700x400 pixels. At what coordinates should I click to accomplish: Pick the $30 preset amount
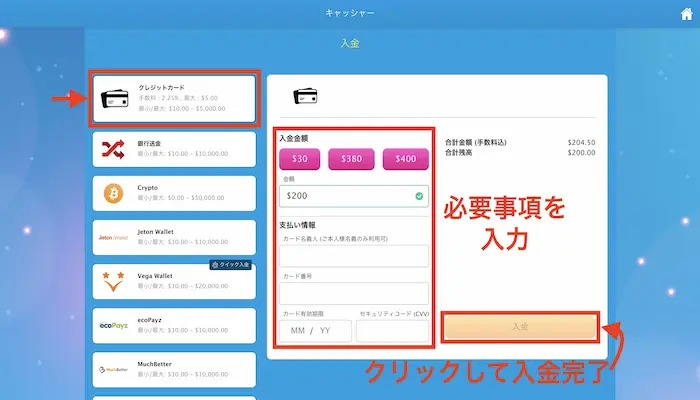[x=300, y=159]
